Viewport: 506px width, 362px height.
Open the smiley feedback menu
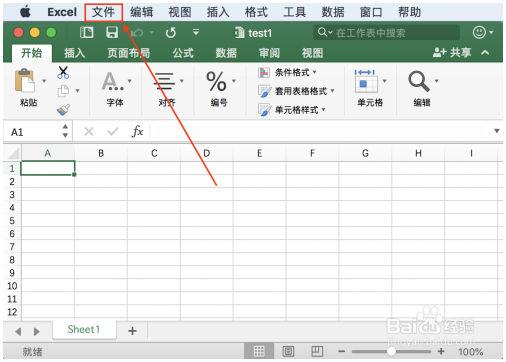click(x=483, y=32)
